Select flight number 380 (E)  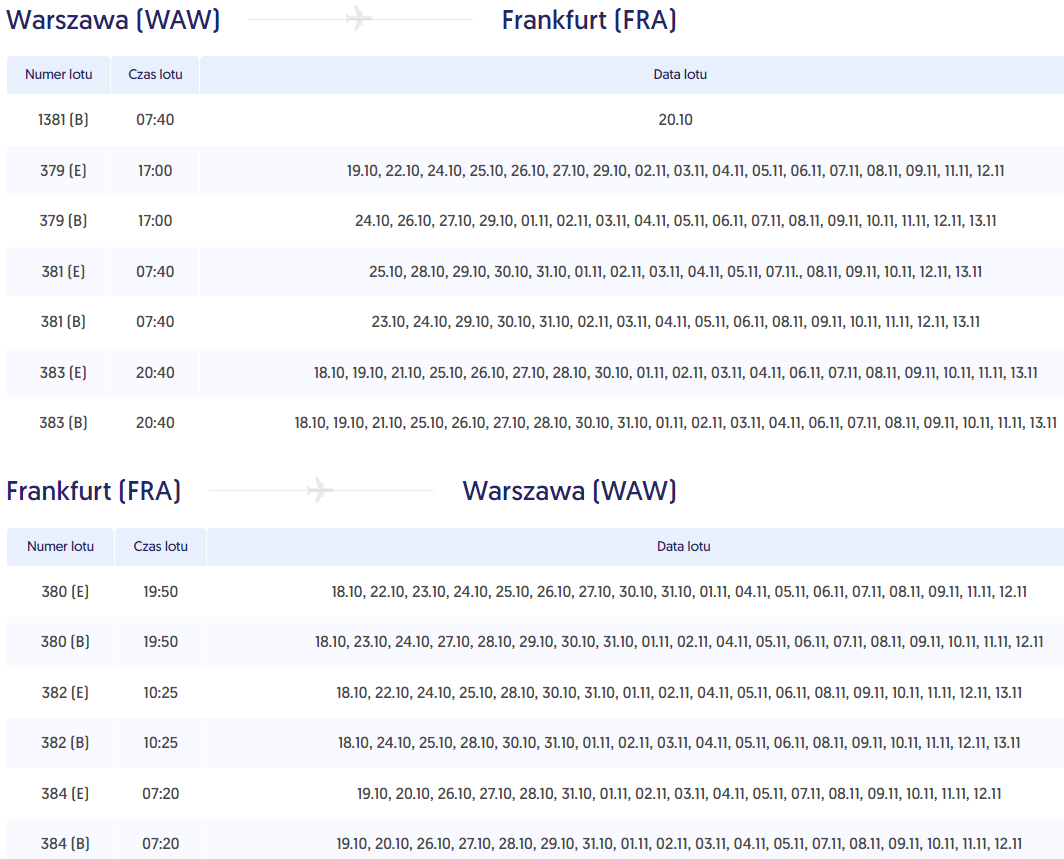(x=65, y=592)
